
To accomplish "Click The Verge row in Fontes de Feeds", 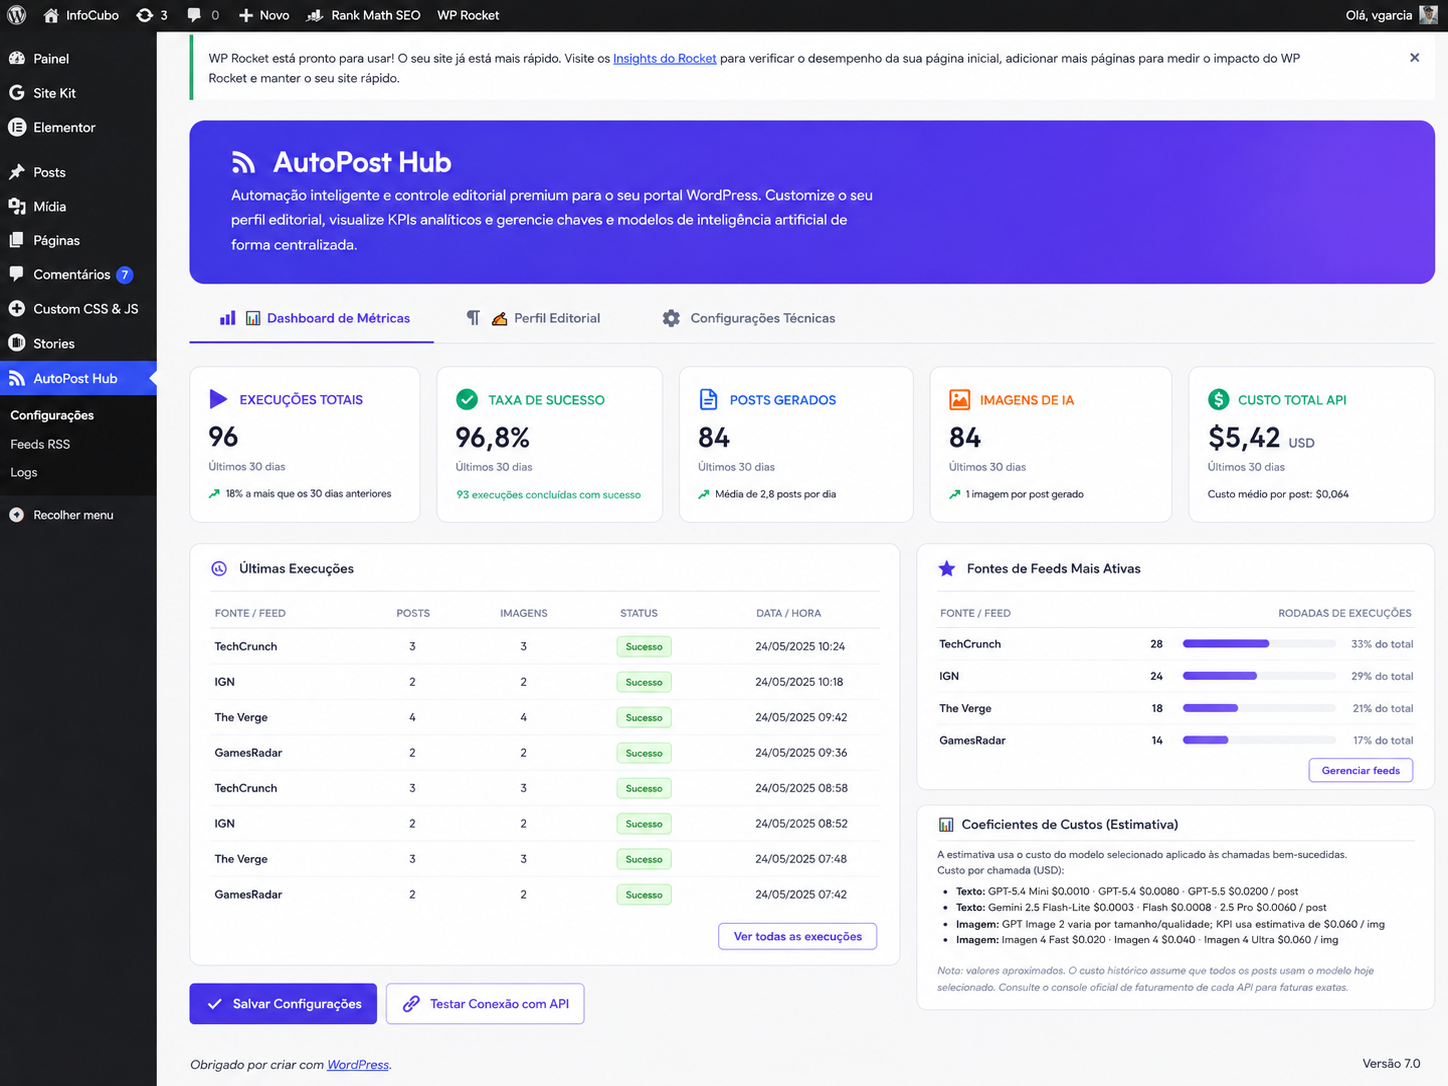I will 1176,708.
